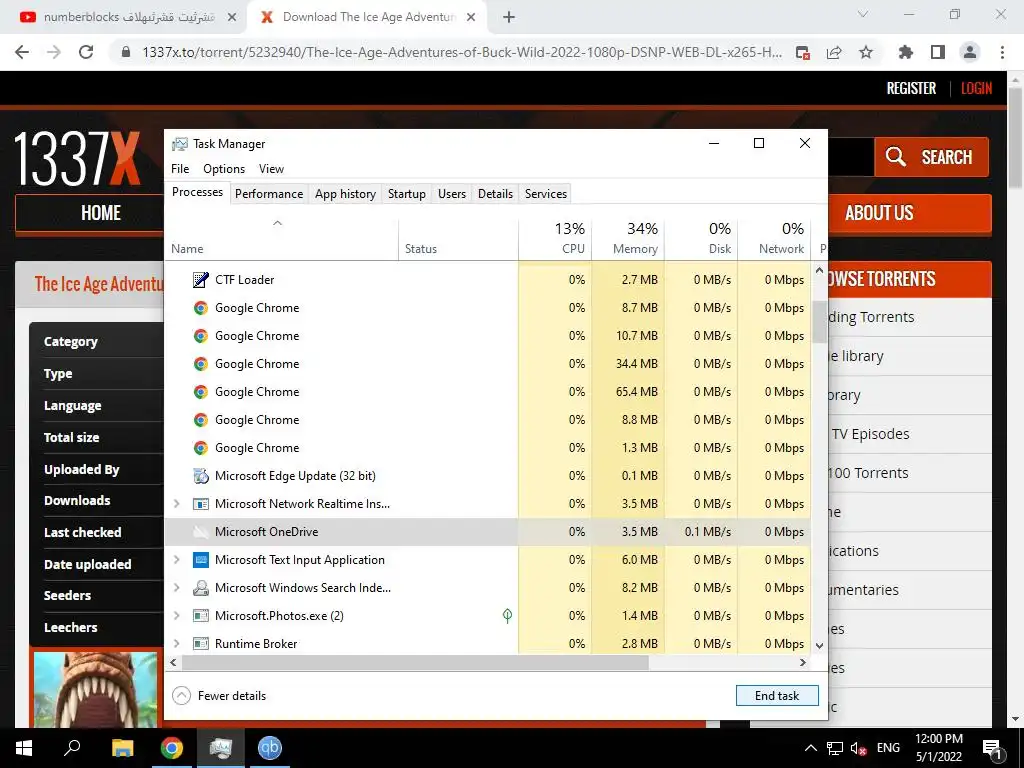Close the numberblocks YouTube tab
This screenshot has width=1024, height=768.
pos(232,17)
